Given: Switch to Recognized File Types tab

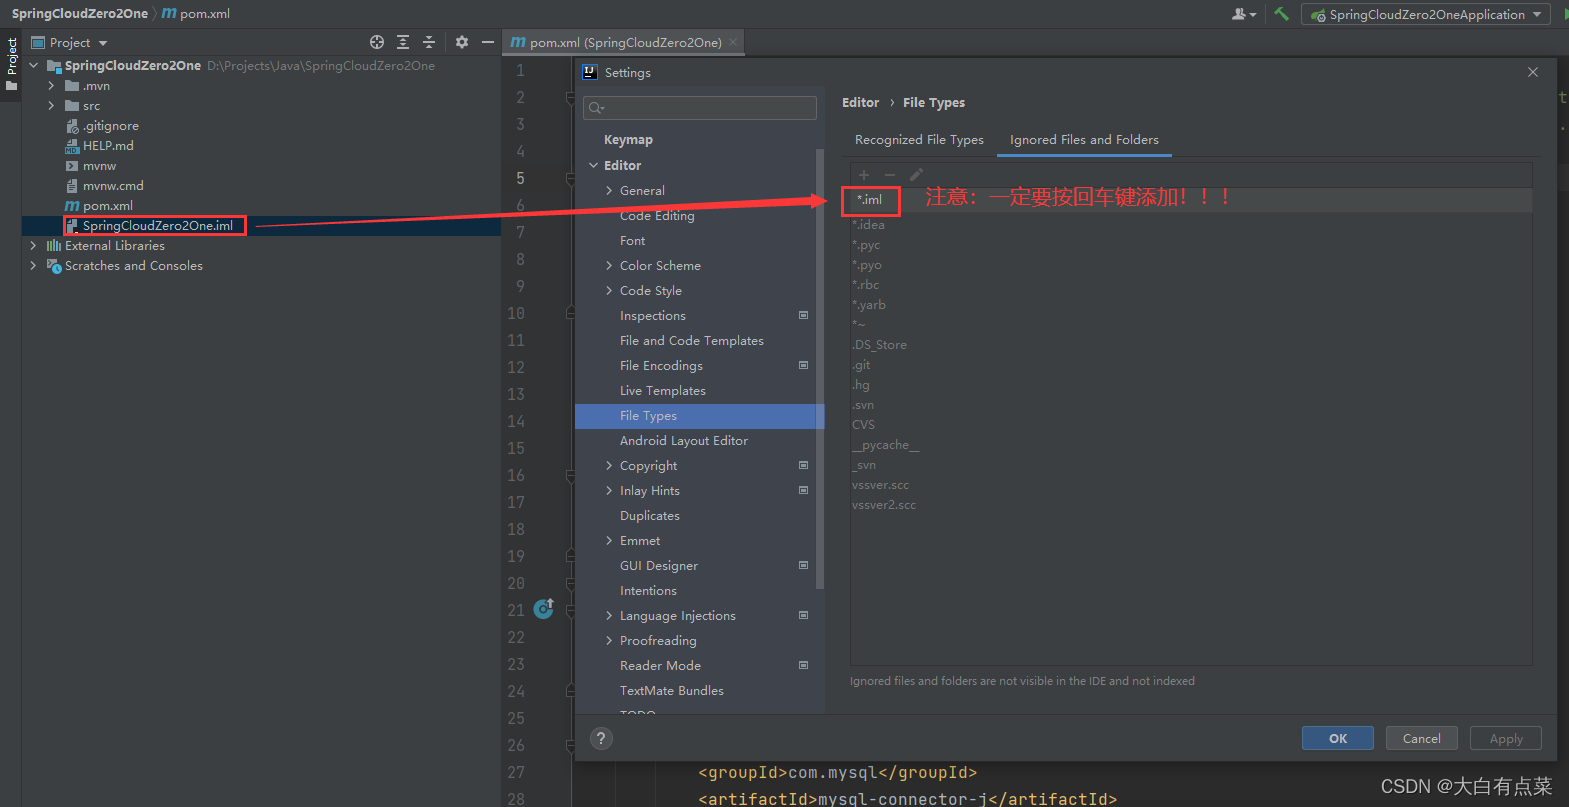Looking at the screenshot, I should [x=919, y=140].
